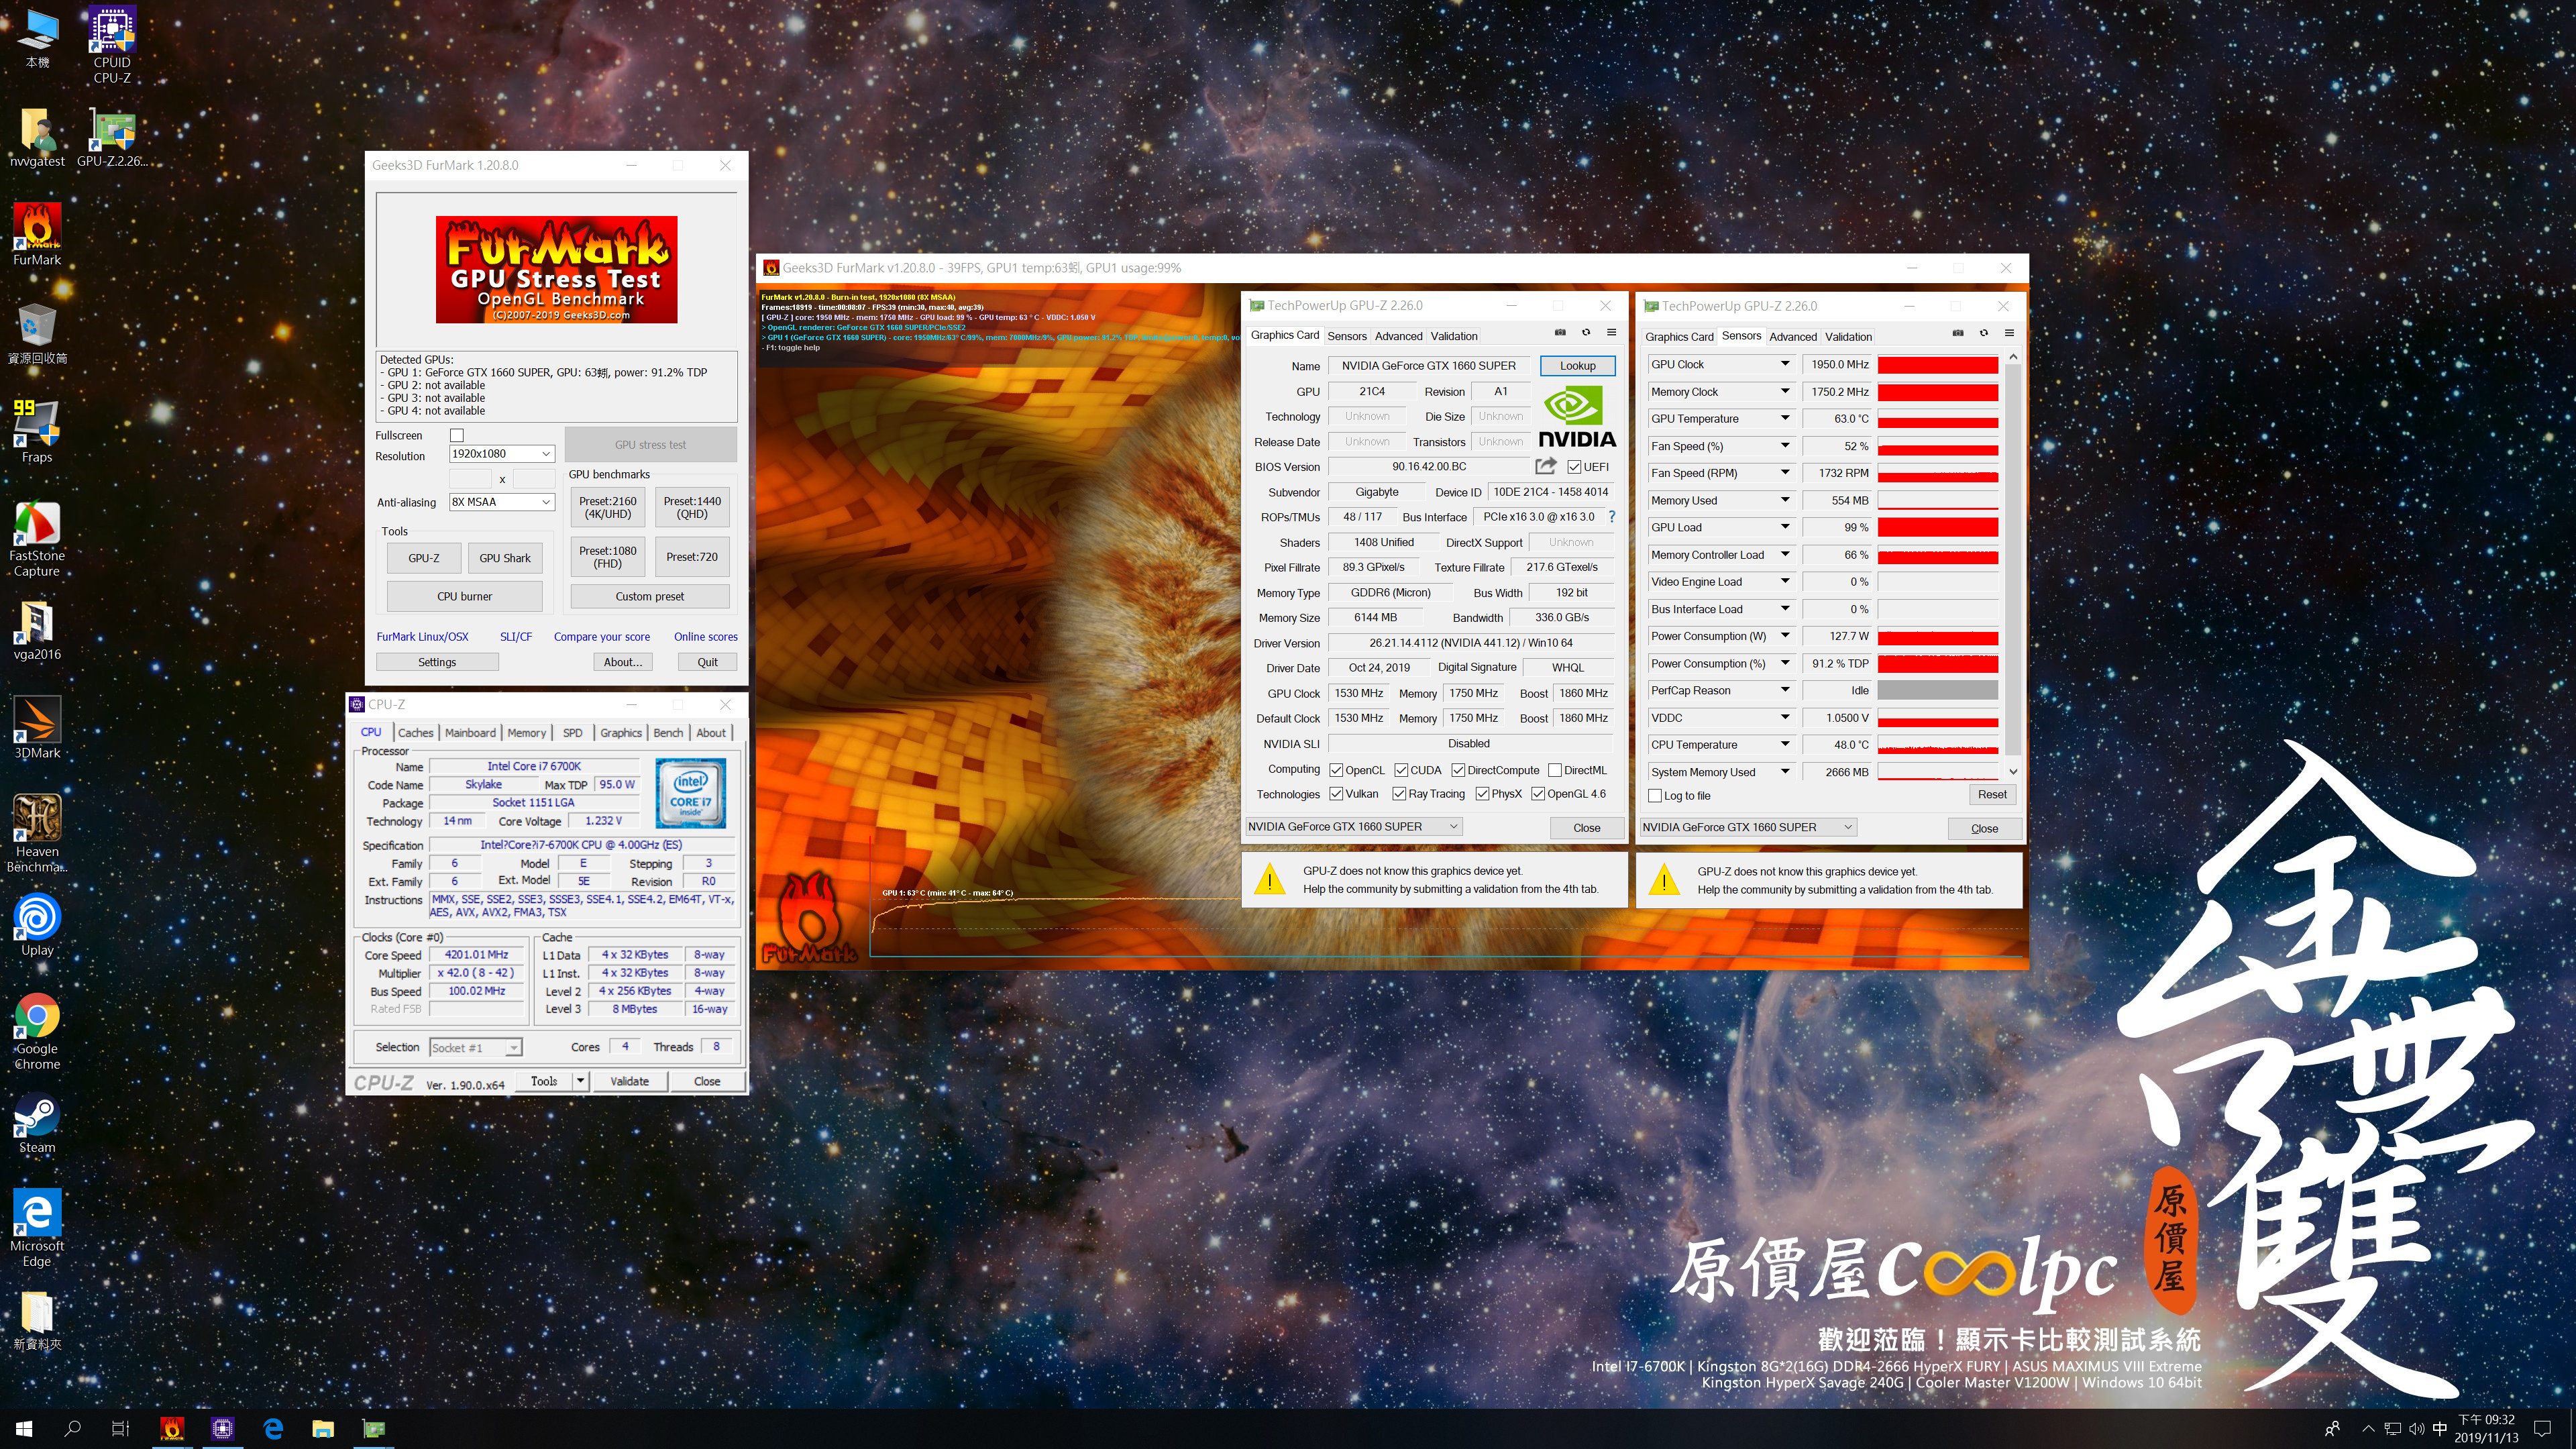Viewport: 2576px width, 1449px height.
Task: Click Reset button in GPU-Z Sensors
Action: pos(1991,795)
